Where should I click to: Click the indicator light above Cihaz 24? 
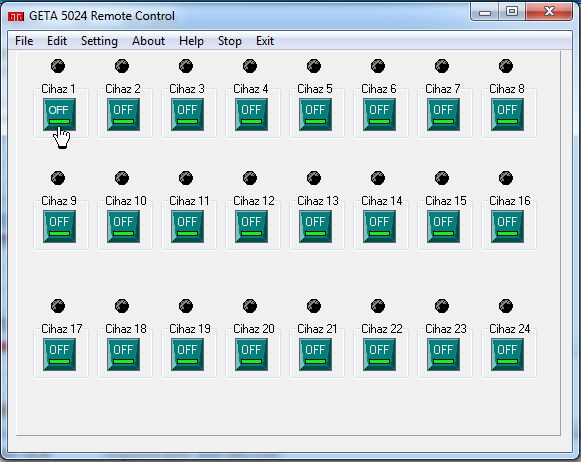(x=506, y=306)
